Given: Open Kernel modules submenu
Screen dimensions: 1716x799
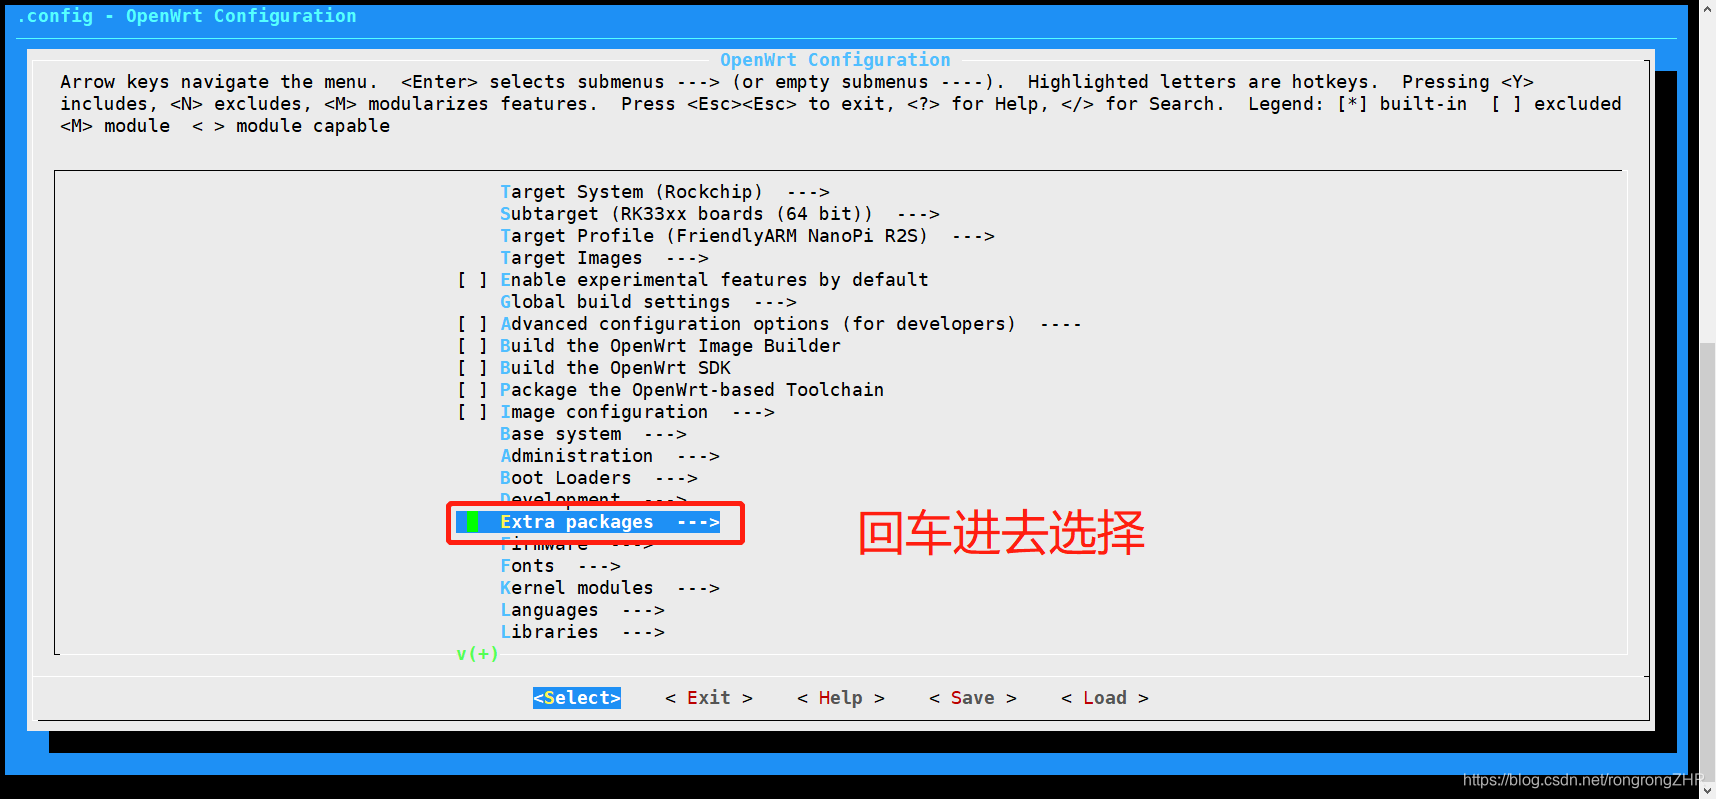Looking at the screenshot, I should click(x=610, y=588).
